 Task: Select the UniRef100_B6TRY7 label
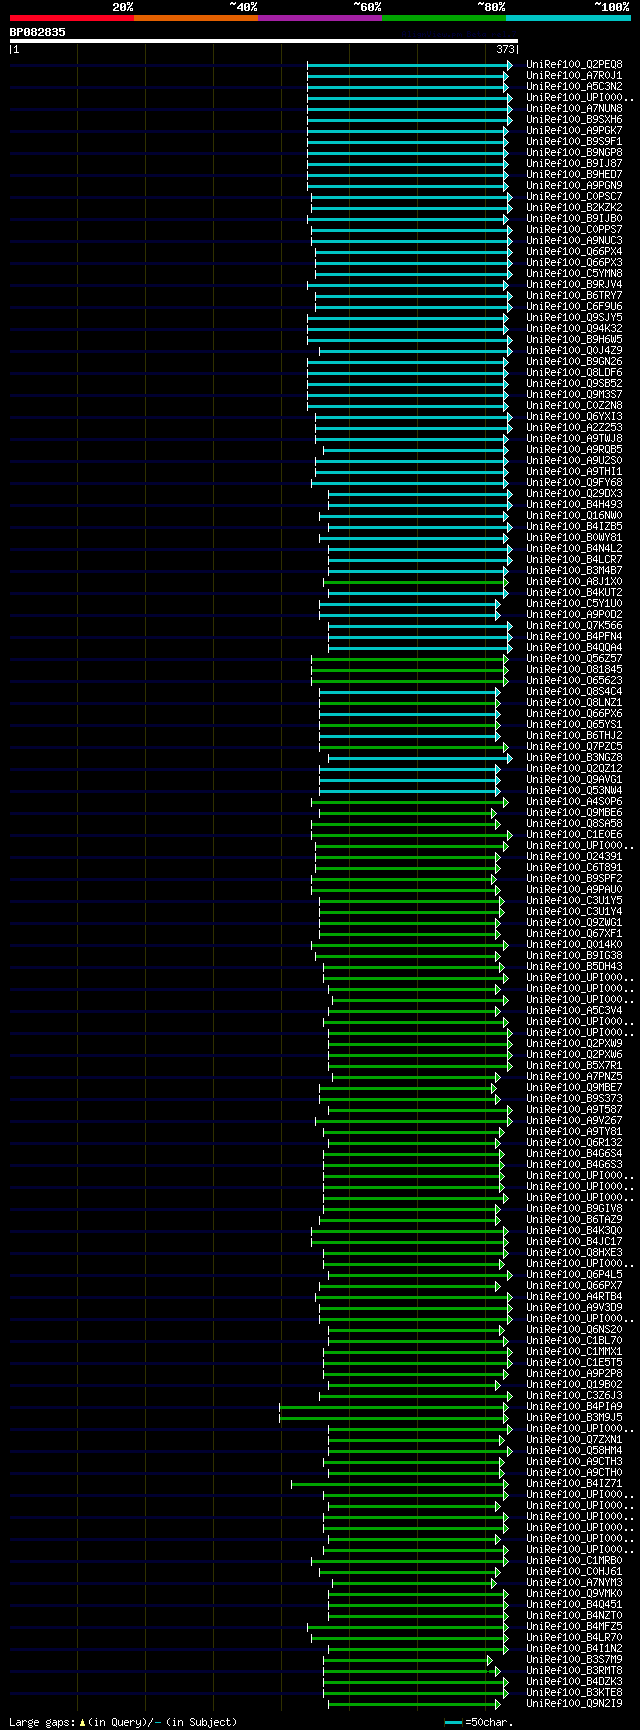tap(574, 296)
